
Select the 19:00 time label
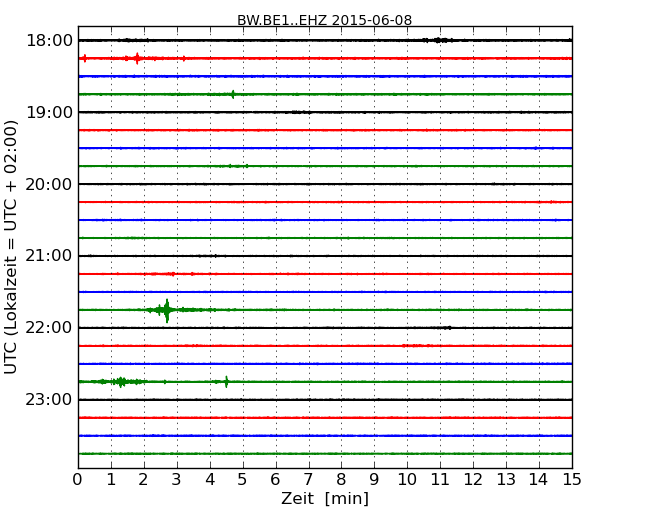click(49, 112)
